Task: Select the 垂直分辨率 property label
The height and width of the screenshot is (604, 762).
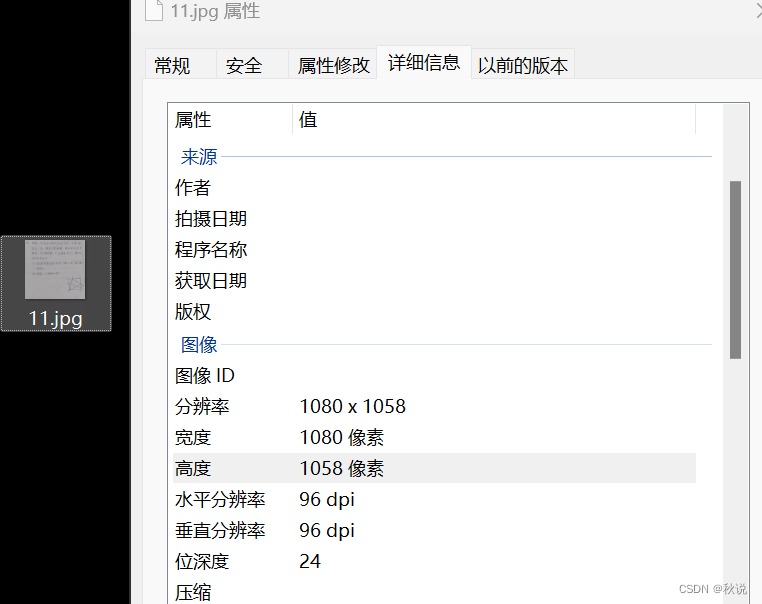Action: [220, 531]
